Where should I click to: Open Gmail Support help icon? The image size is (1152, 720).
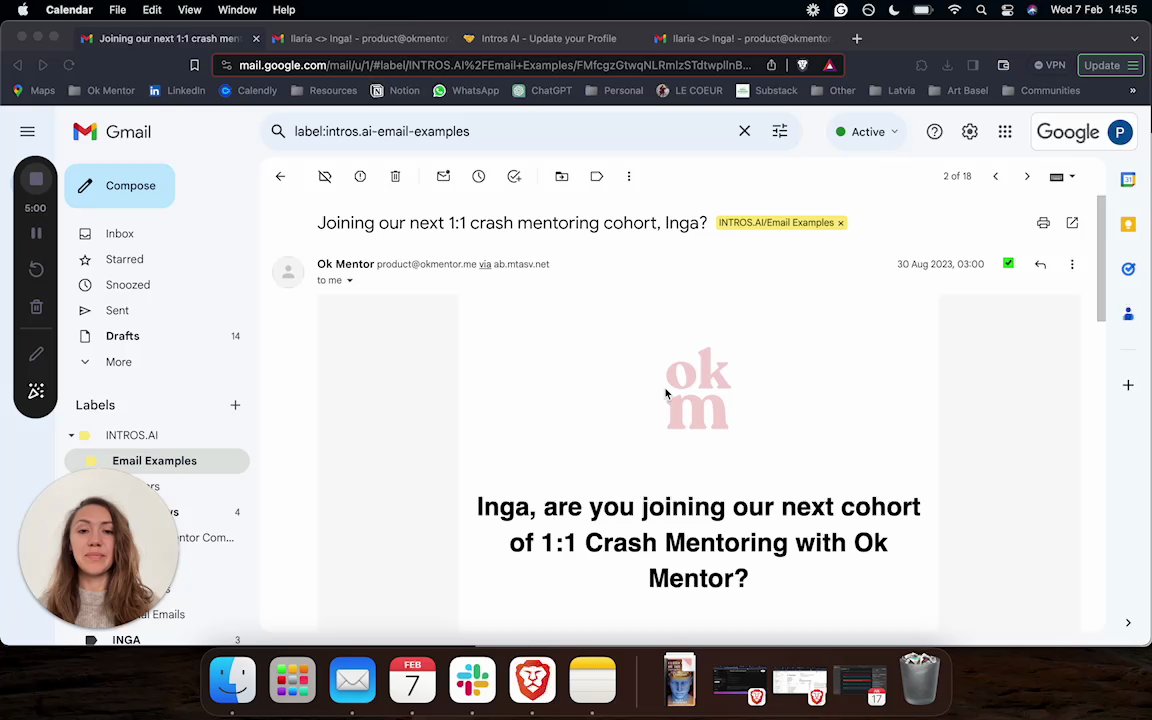tap(934, 132)
